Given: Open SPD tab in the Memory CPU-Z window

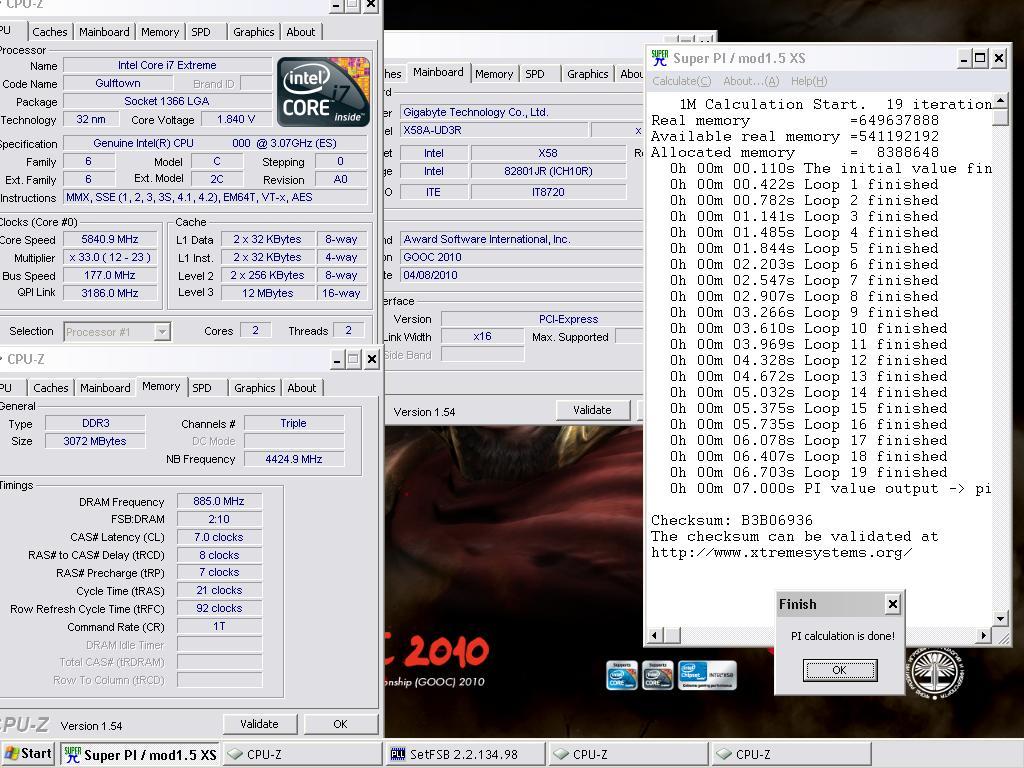Looking at the screenshot, I should [202, 388].
